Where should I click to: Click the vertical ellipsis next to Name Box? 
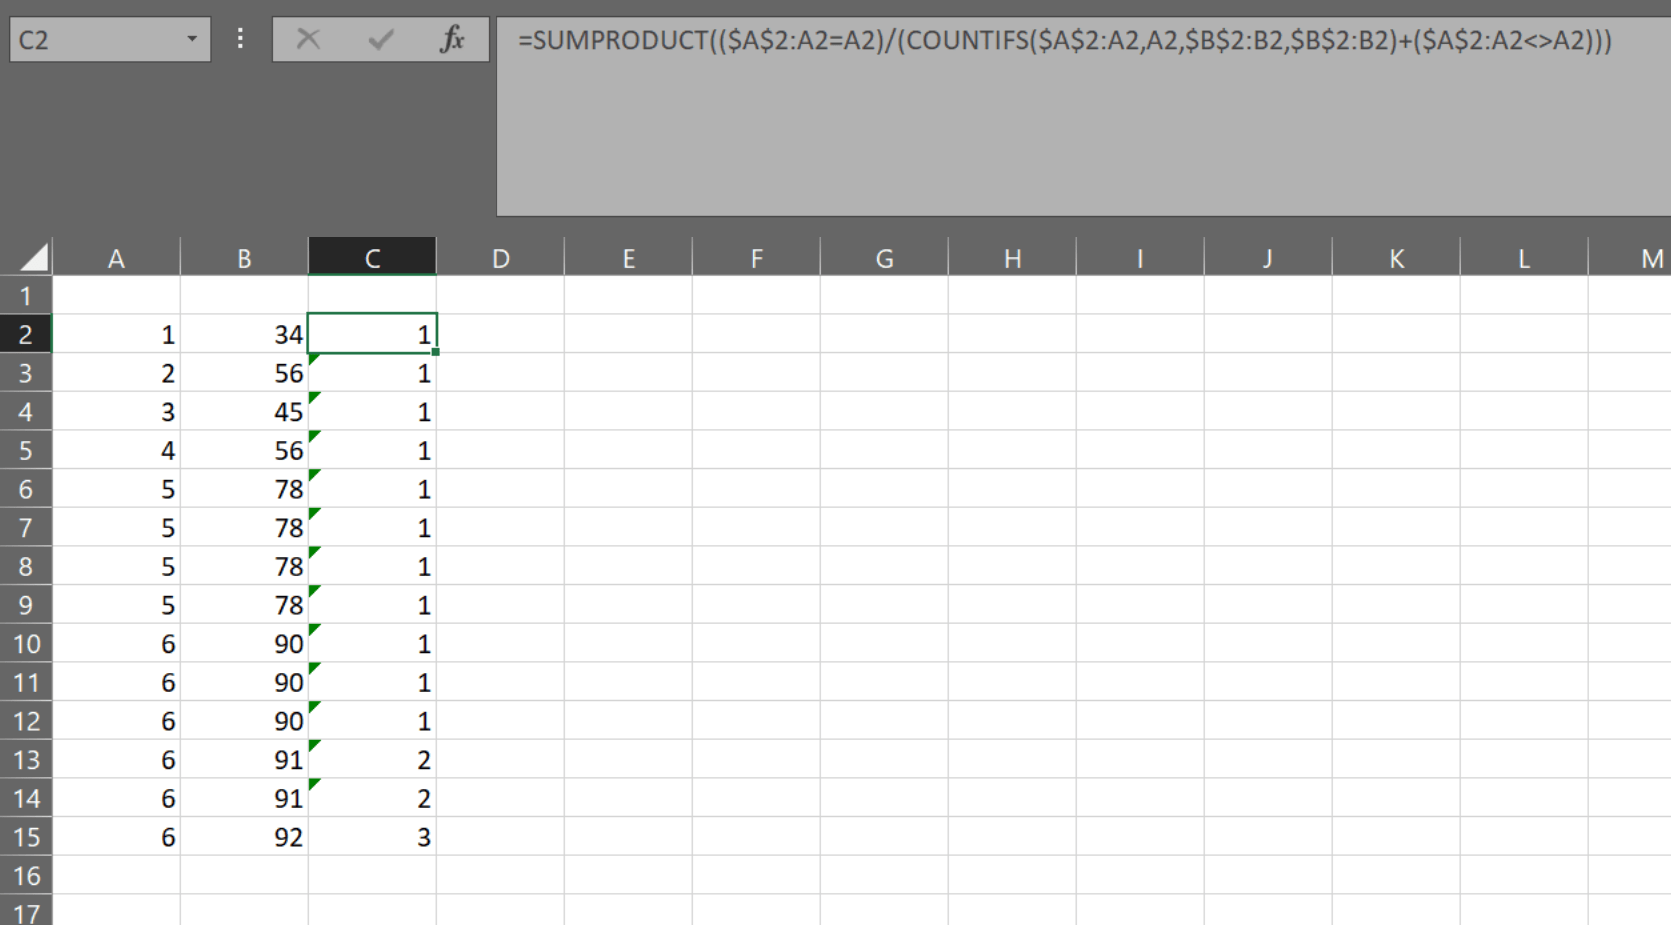point(239,39)
